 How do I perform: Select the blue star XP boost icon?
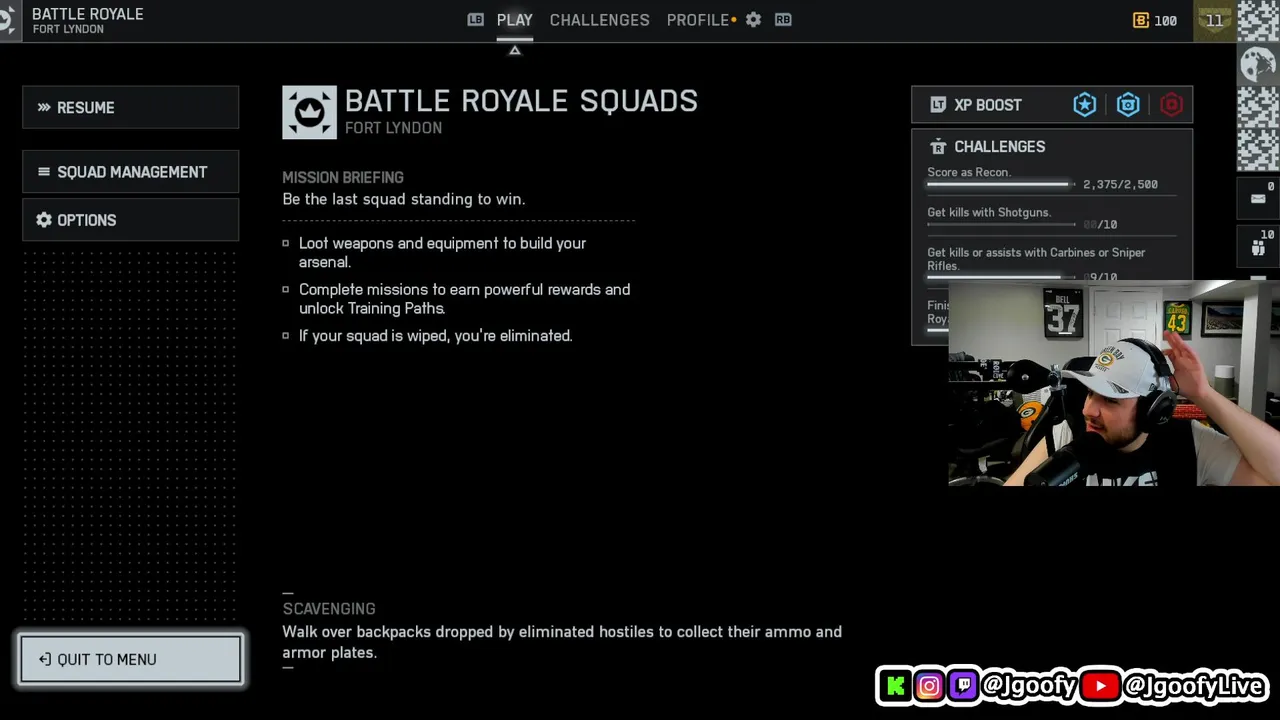1085,105
